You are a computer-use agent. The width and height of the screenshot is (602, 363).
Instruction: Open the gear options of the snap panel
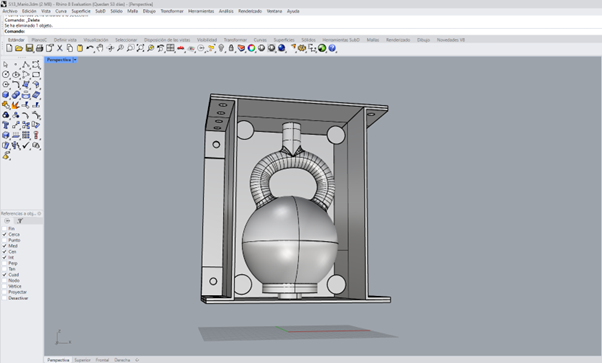click(40, 213)
